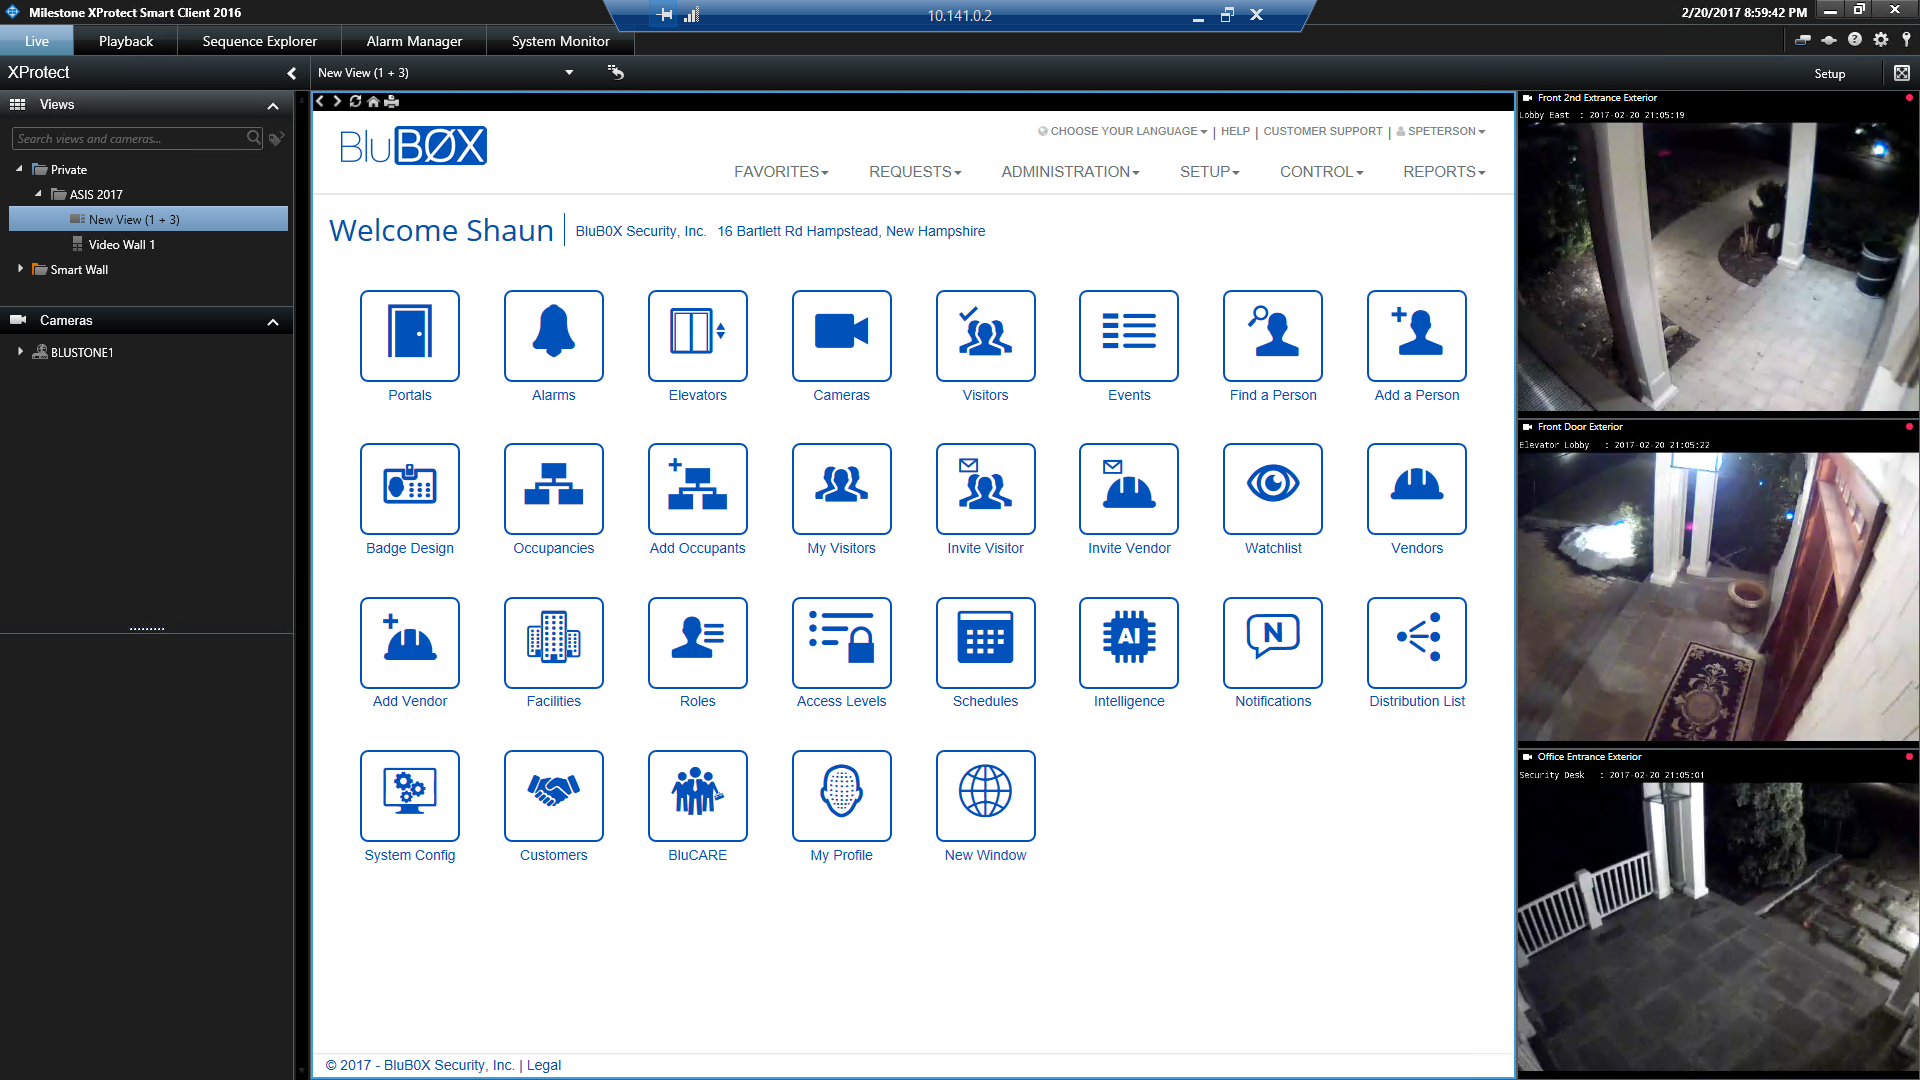Open the Elevators icon
Image resolution: width=1920 pixels, height=1080 pixels.
point(697,336)
